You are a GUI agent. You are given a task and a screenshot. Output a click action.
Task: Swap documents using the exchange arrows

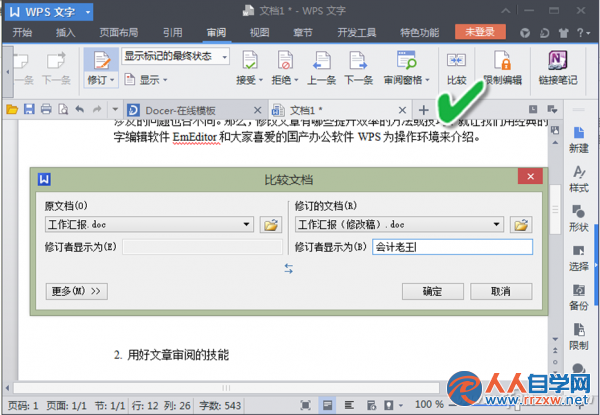coord(289,269)
